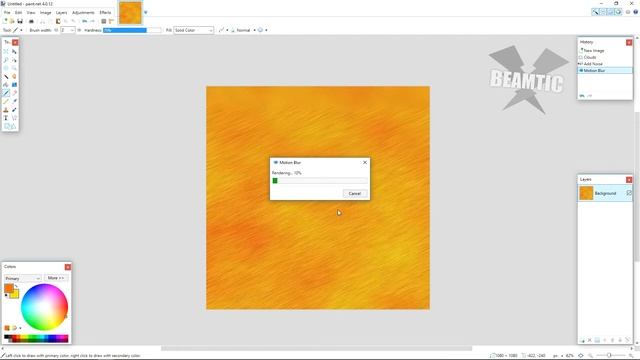Toggle Tools window button at top right
640x360 pixels.
(595, 12)
